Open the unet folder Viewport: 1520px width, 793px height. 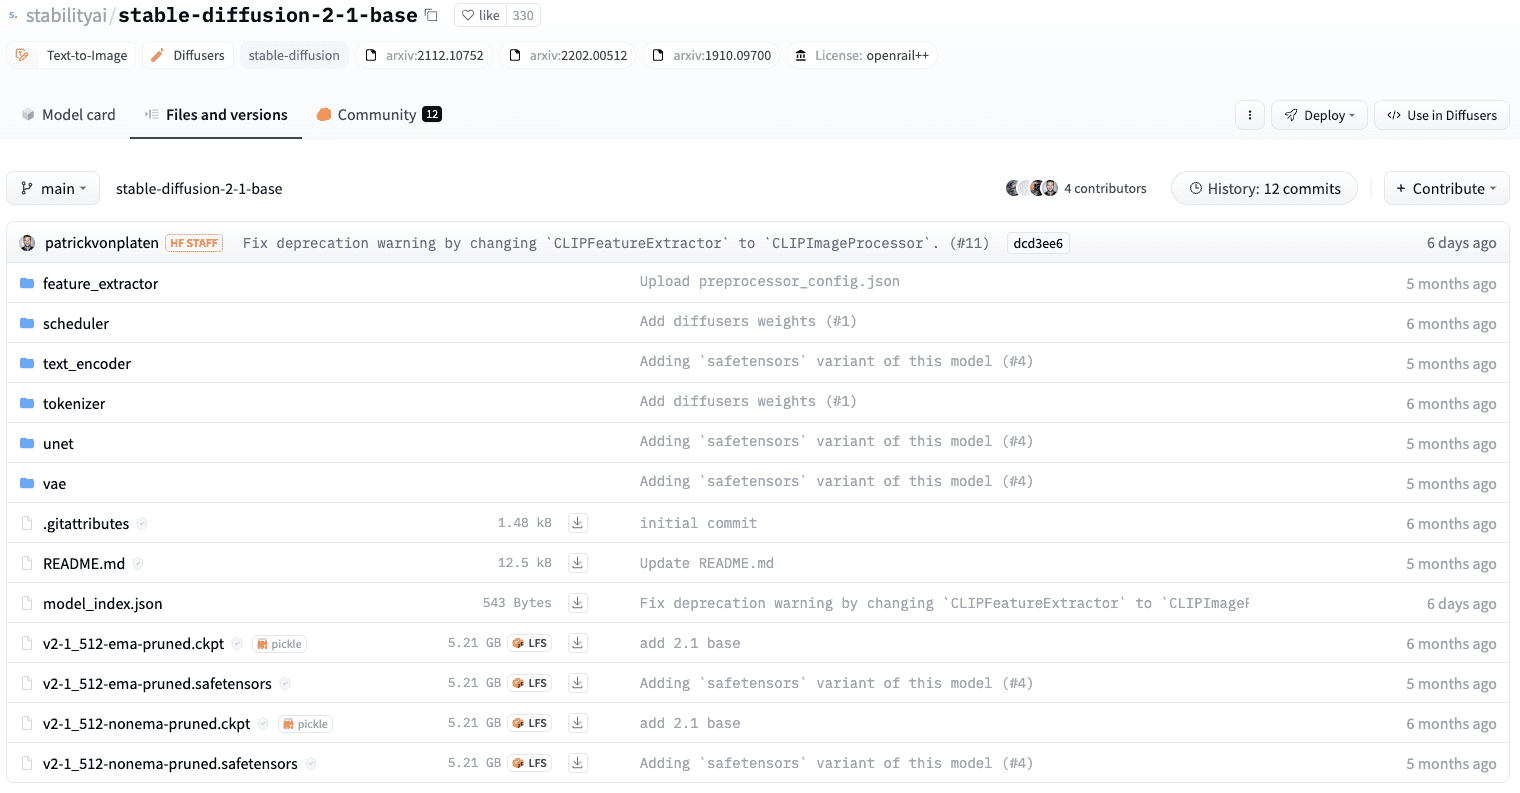58,444
